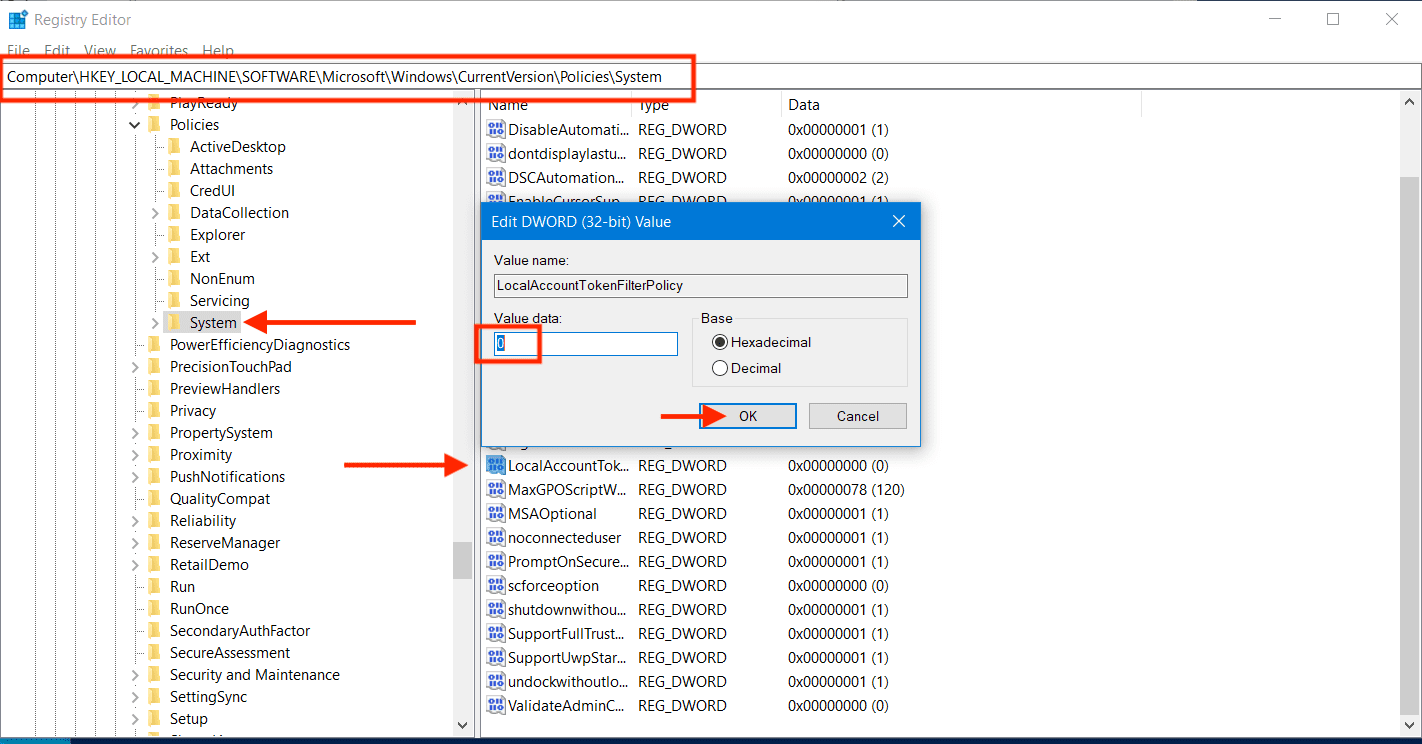Screen dimensions: 1422x744
Task: Click the CredUI folder icon
Action: 174,190
